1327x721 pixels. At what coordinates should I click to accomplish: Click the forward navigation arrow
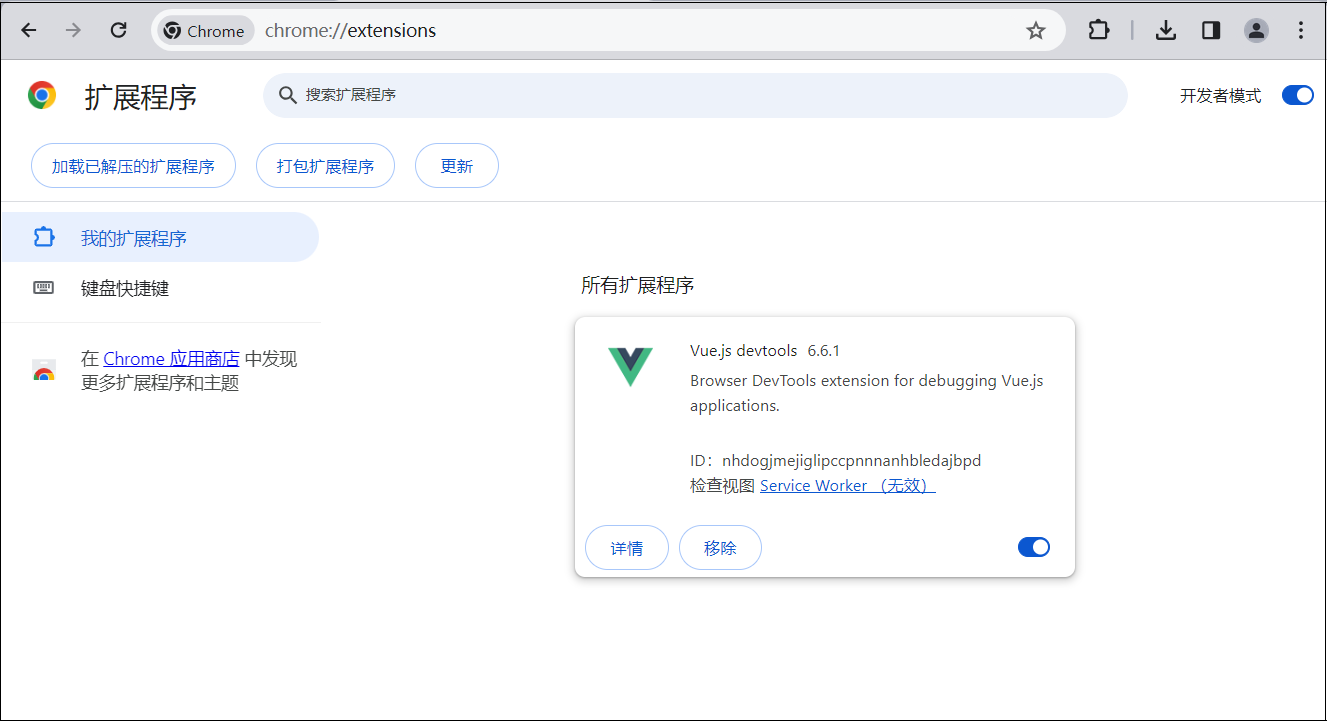tap(73, 30)
